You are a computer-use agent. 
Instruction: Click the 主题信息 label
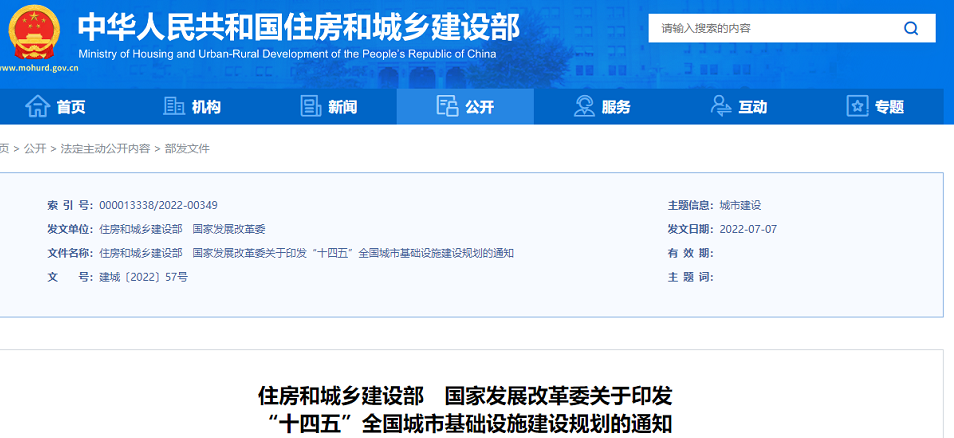pyautogui.click(x=691, y=205)
